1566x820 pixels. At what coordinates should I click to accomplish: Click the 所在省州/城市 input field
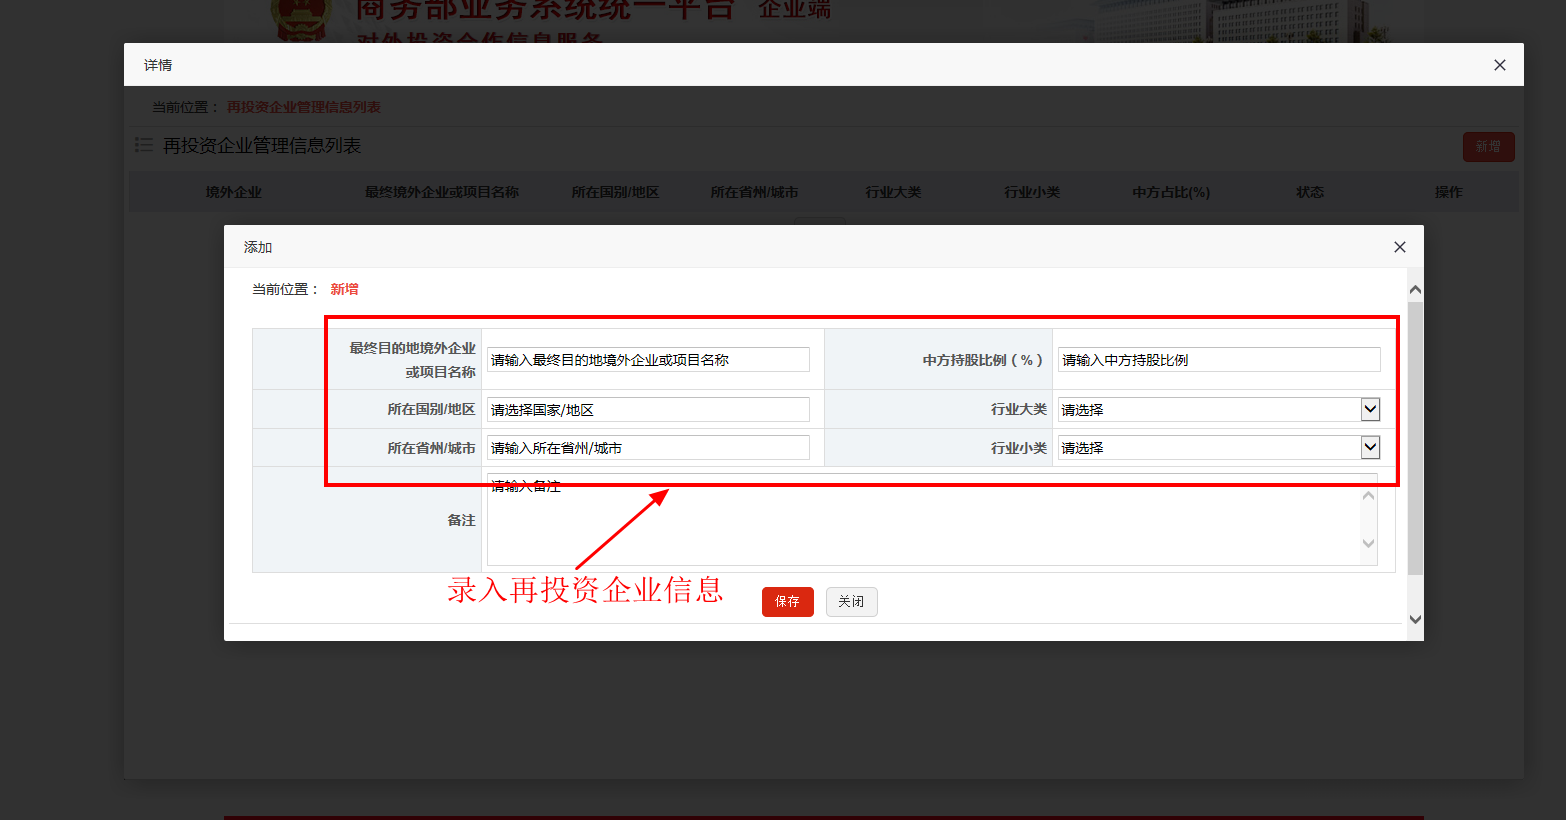coord(648,448)
